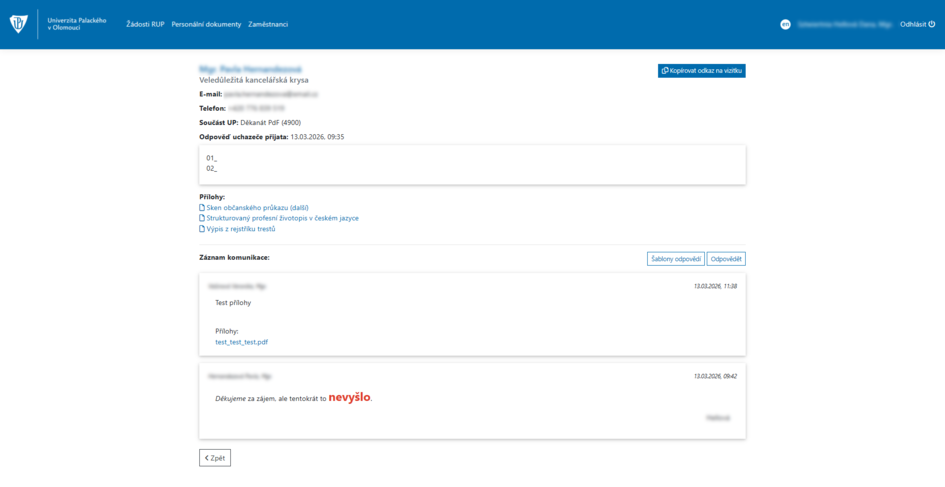Log out via Odhlásit link
Viewport: 945px width, 487px height.
[913, 25]
